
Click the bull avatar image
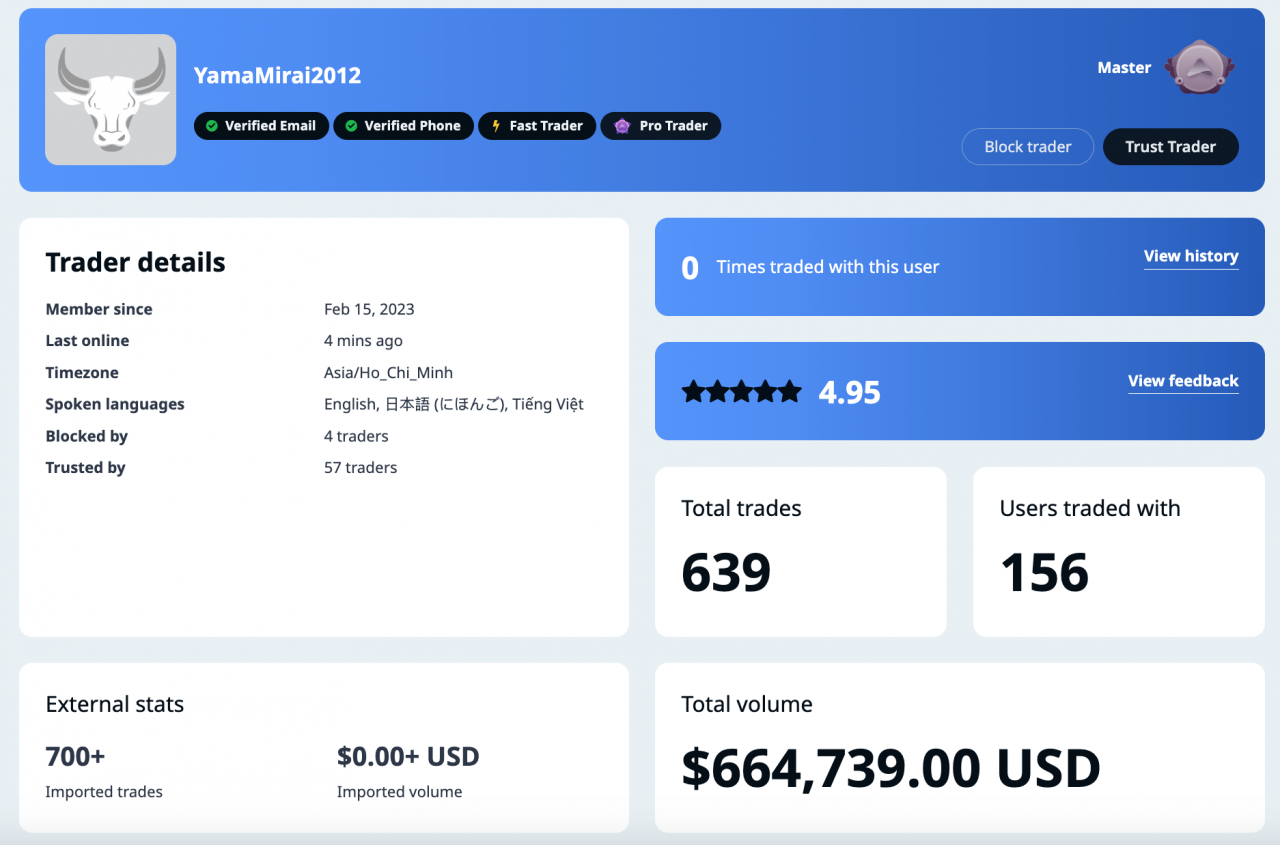pyautogui.click(x=110, y=99)
